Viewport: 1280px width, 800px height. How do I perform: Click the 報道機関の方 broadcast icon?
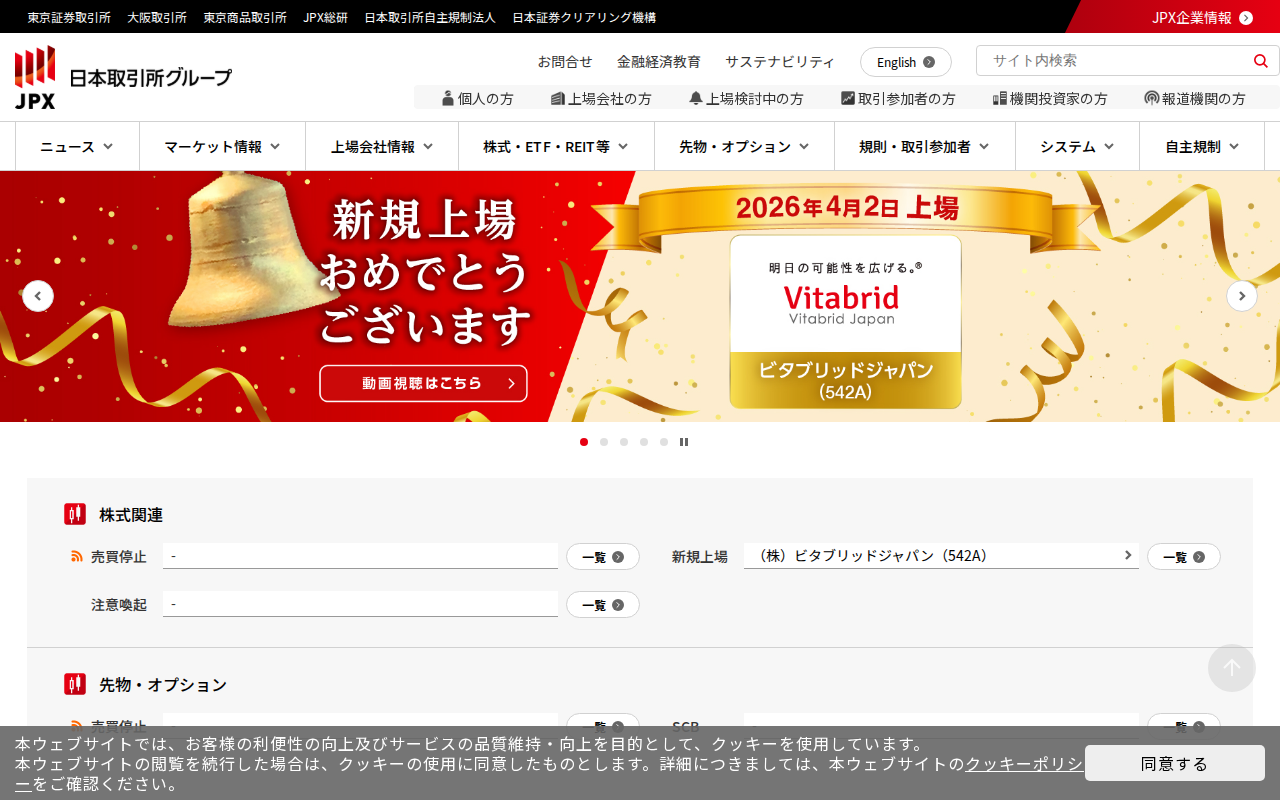(x=1152, y=98)
